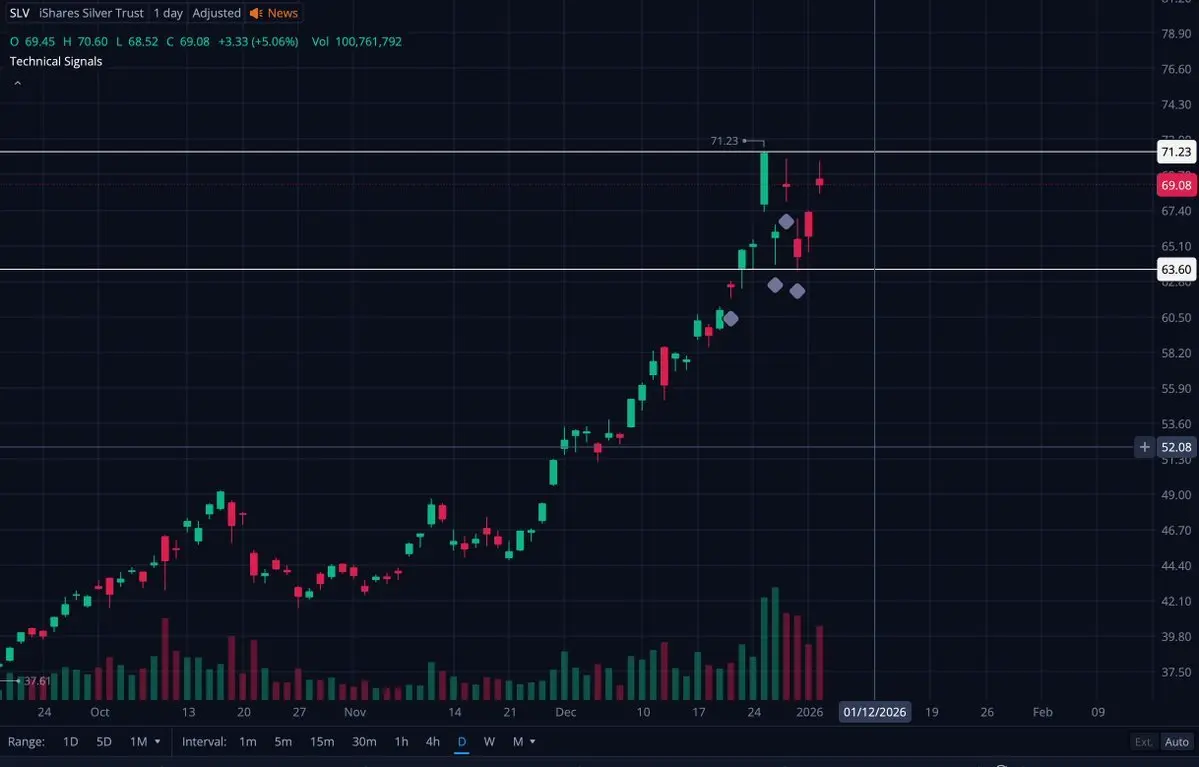The height and width of the screenshot is (767, 1199).
Task: Click the Feb date axis label
Action: pyautogui.click(x=1042, y=712)
